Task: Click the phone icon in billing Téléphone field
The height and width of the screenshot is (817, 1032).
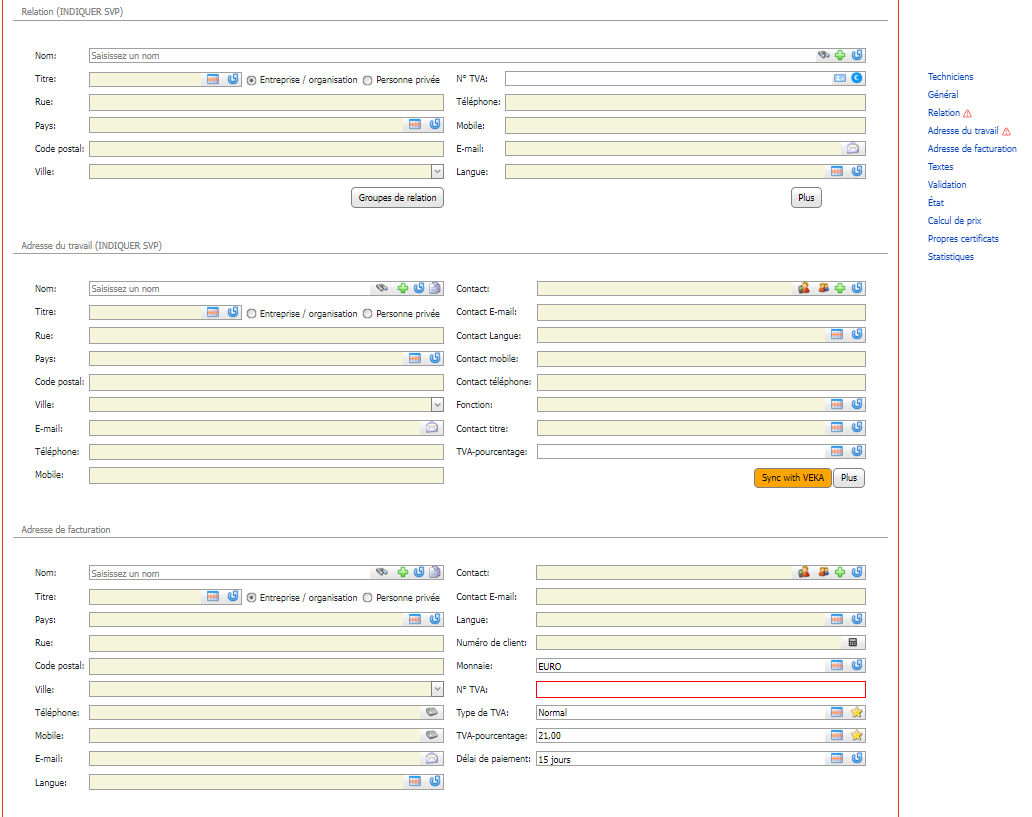Action: click(x=432, y=712)
